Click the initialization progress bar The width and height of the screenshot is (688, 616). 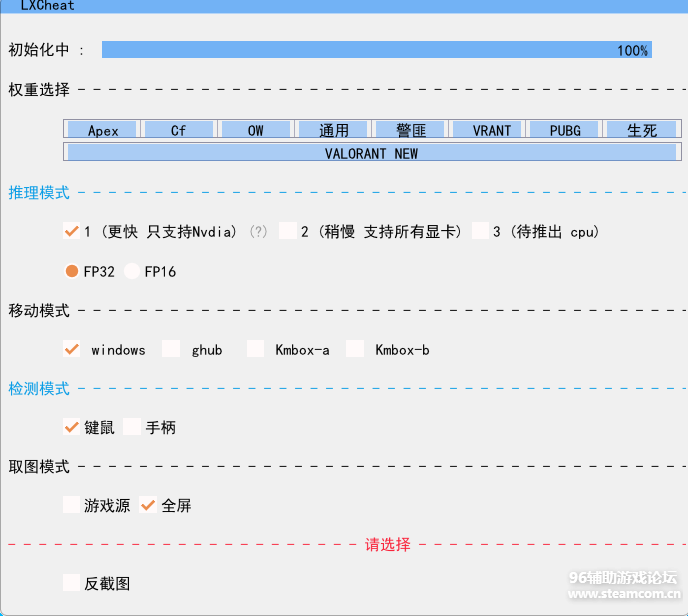[376, 50]
